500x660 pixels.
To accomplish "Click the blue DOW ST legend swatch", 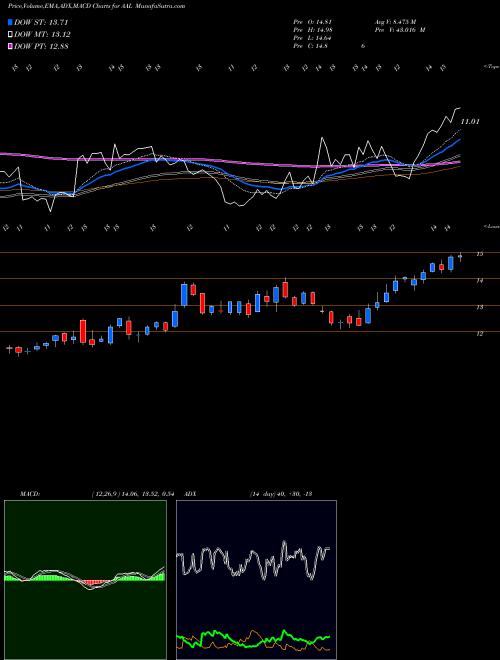I will [x=10, y=22].
